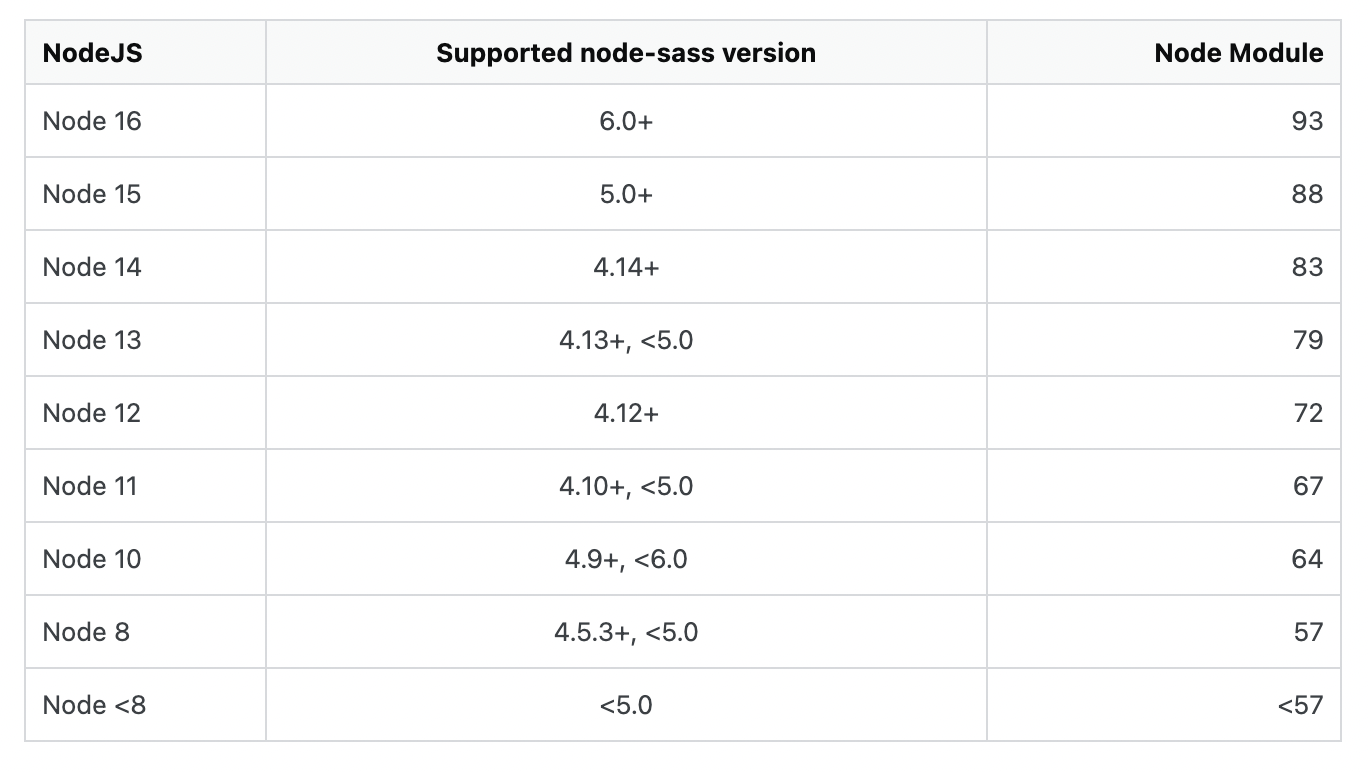Select the Node 14 cell
This screenshot has width=1368, height=772.
tap(145, 267)
